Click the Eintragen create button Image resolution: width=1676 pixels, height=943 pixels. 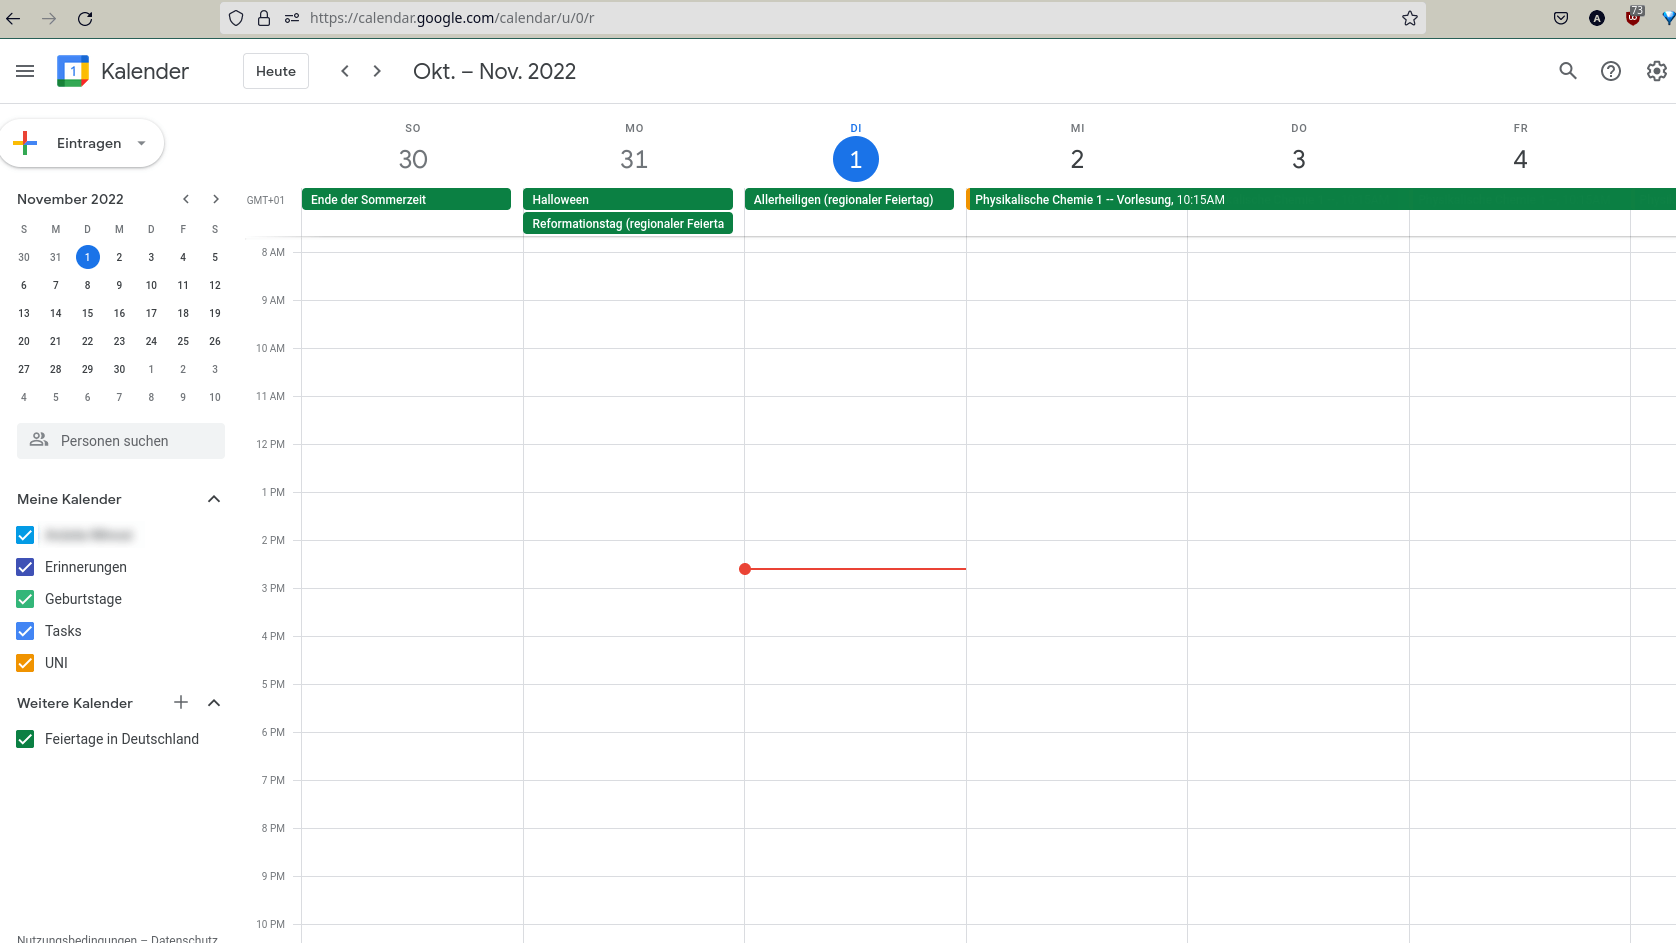click(82, 143)
